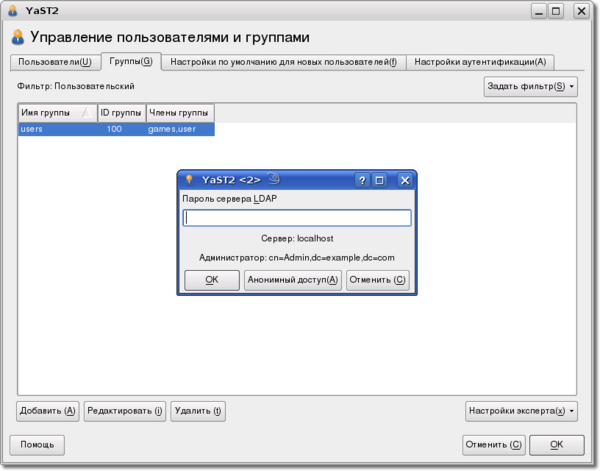Image resolution: width=600 pixels, height=471 pixels.
Task: Switch to the Пользователи tab
Action: [x=55, y=62]
